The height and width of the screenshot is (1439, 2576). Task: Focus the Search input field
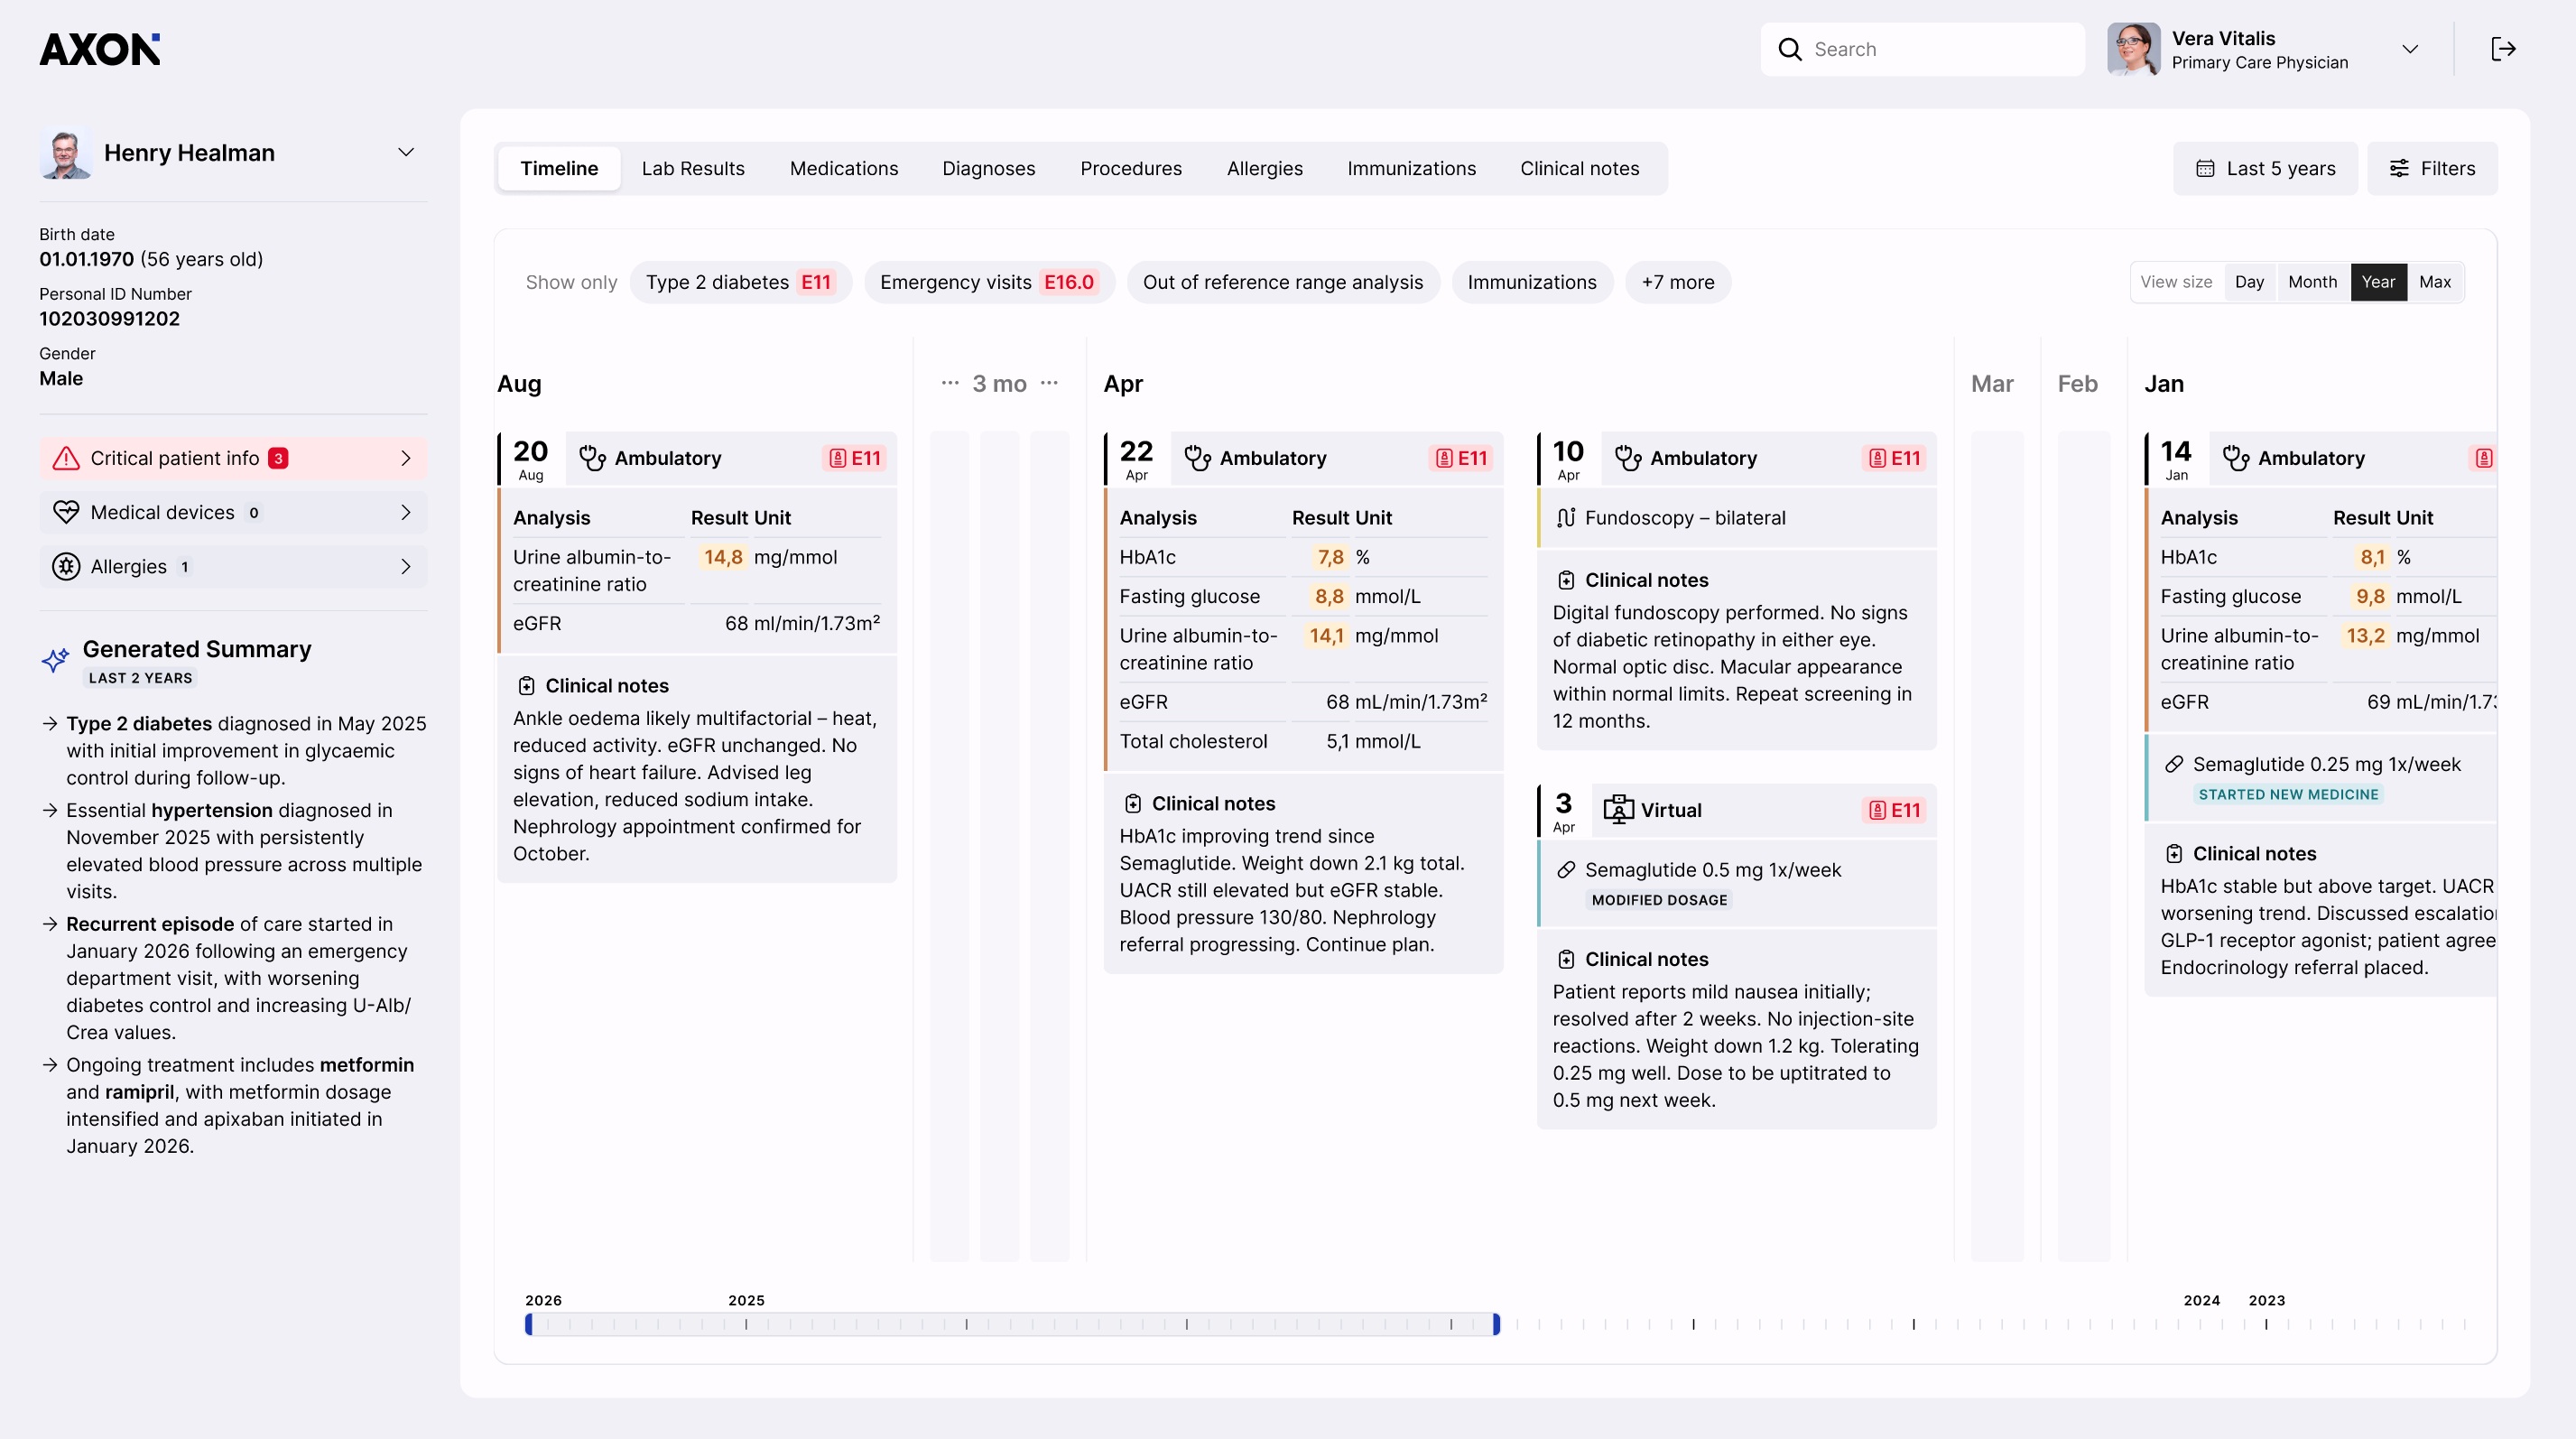(x=1922, y=49)
